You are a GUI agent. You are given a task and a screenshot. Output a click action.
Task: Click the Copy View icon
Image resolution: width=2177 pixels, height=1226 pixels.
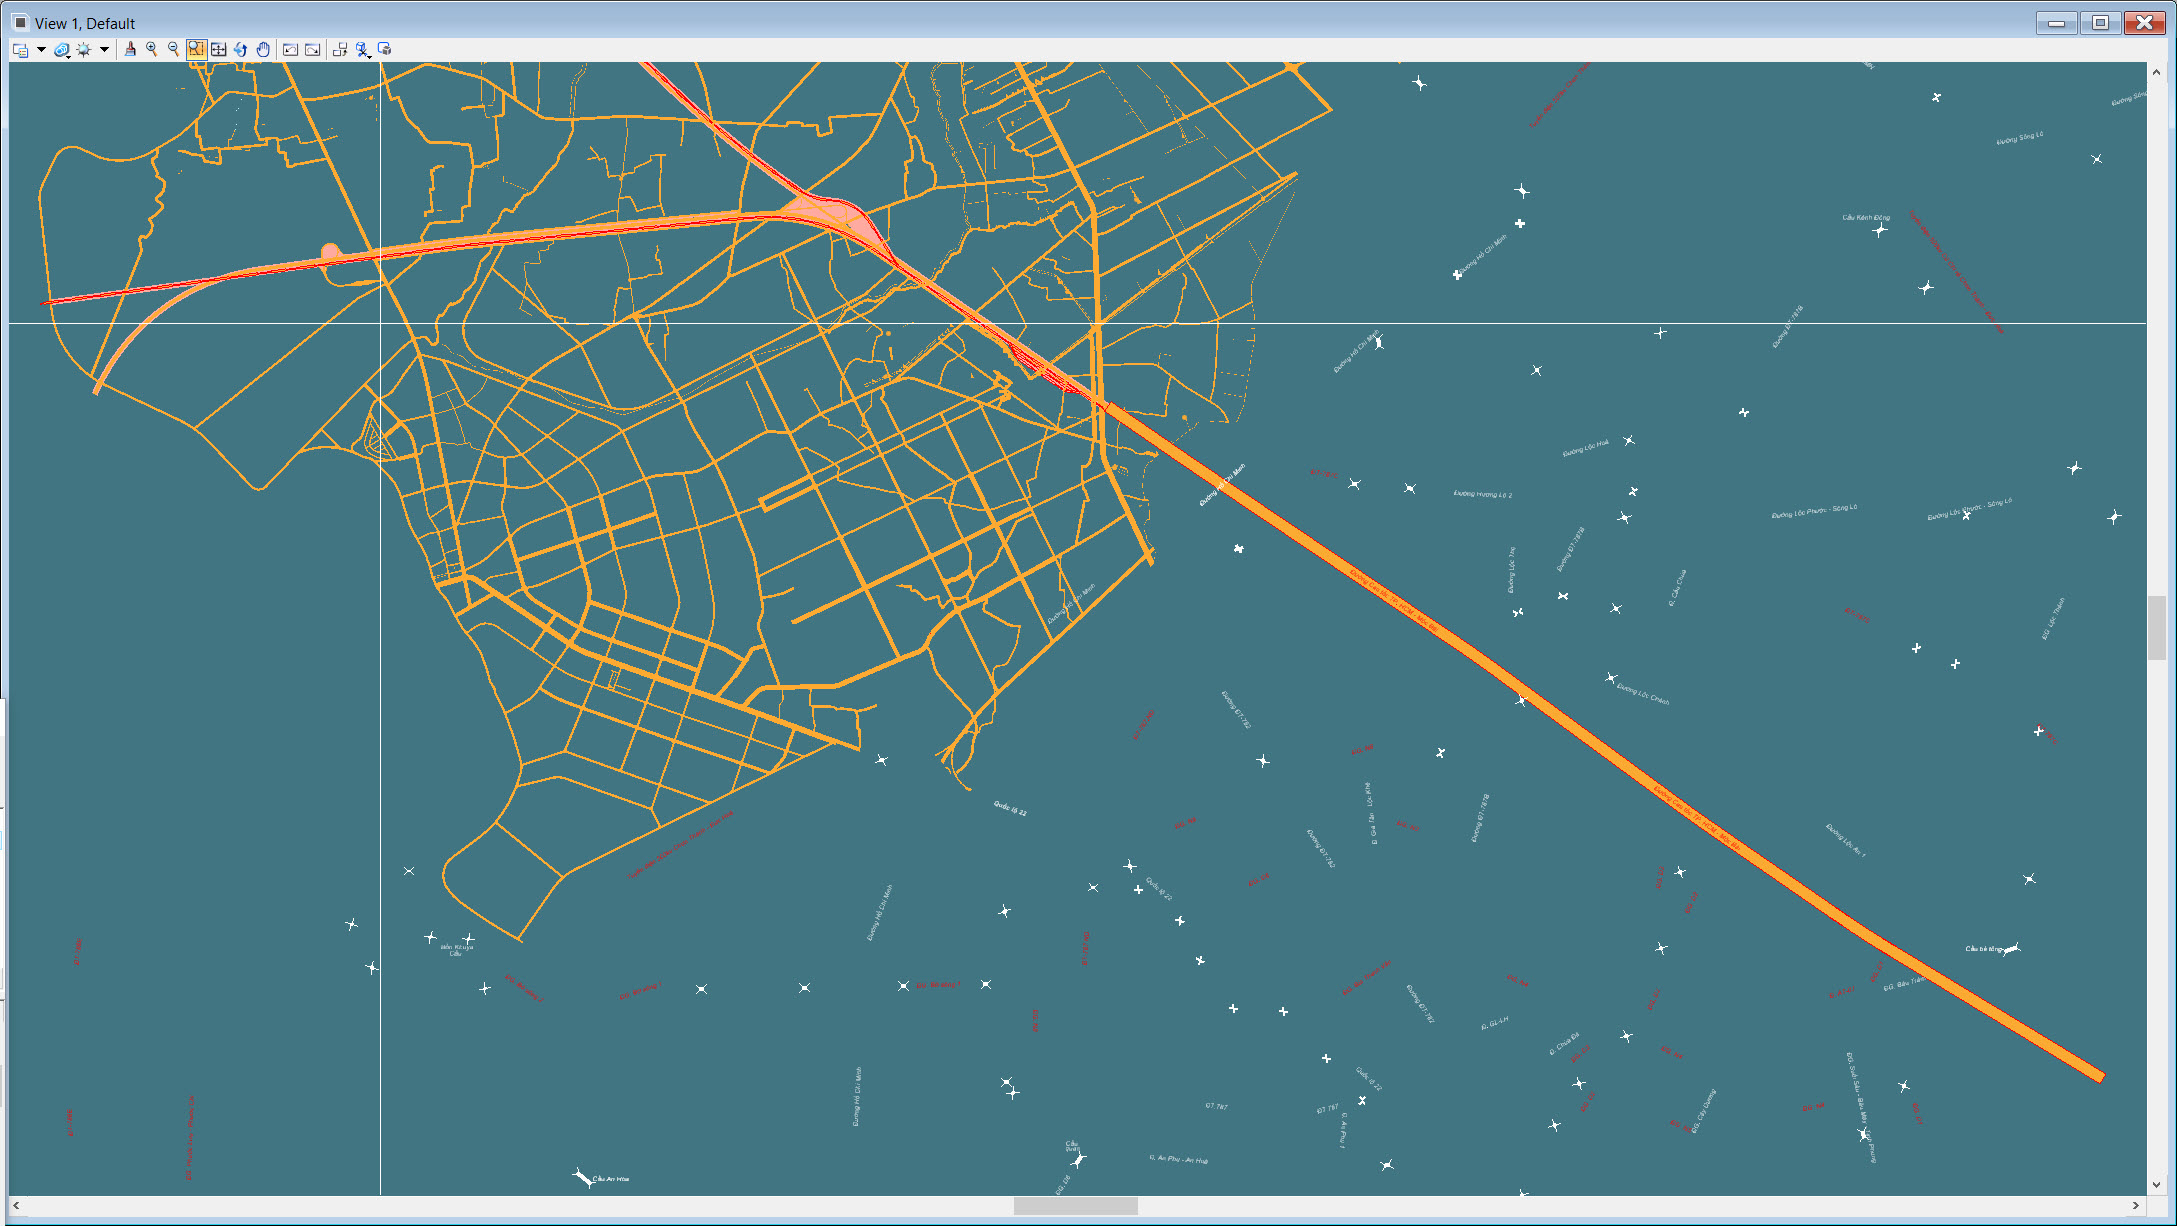coord(340,49)
